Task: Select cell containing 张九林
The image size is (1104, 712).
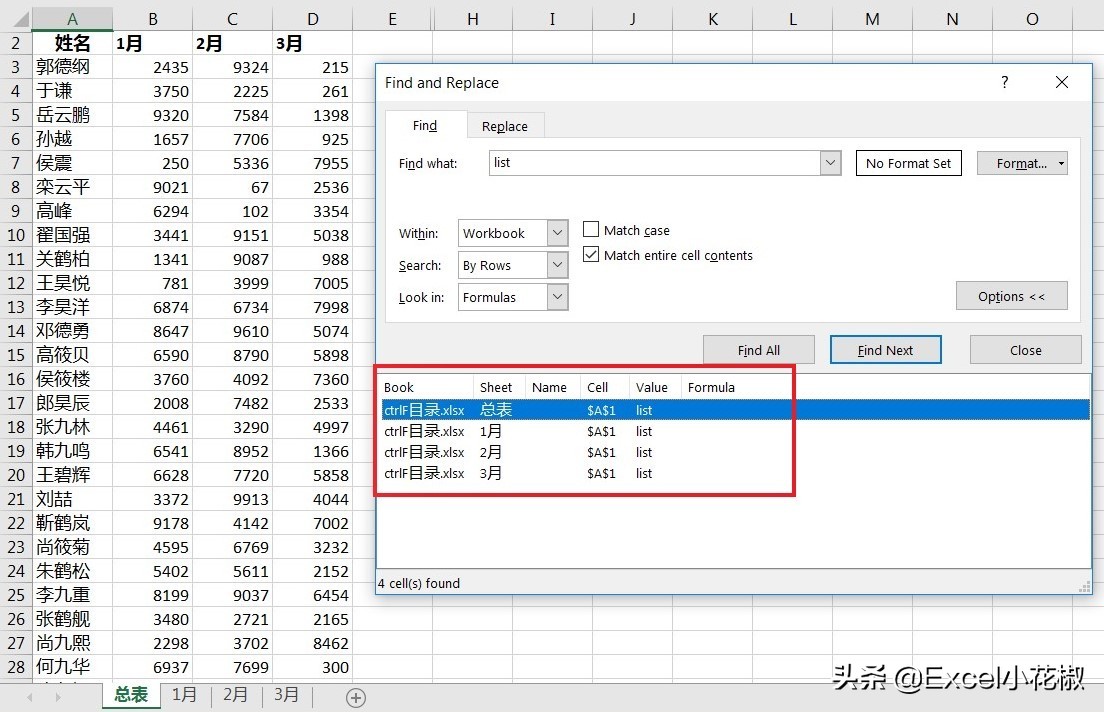Action: pos(72,427)
